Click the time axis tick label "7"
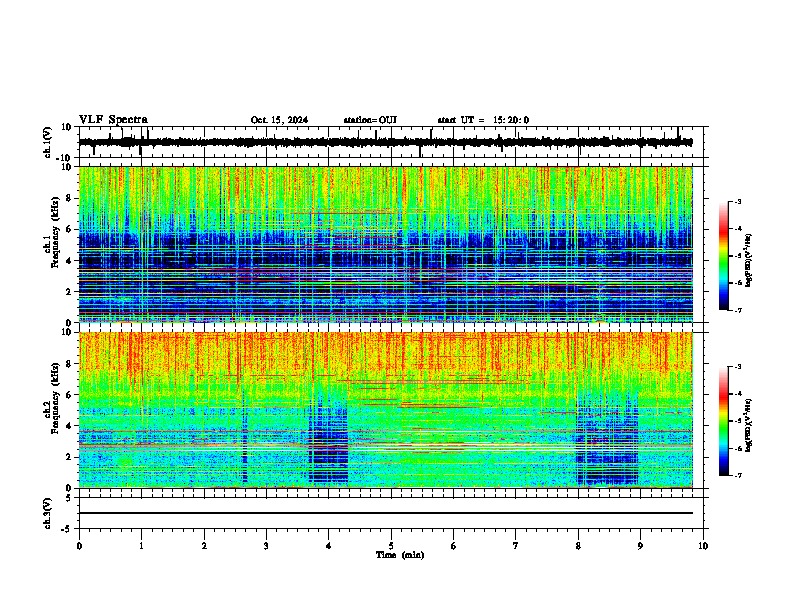Viewport: 792px width, 612px height. pyautogui.click(x=516, y=546)
